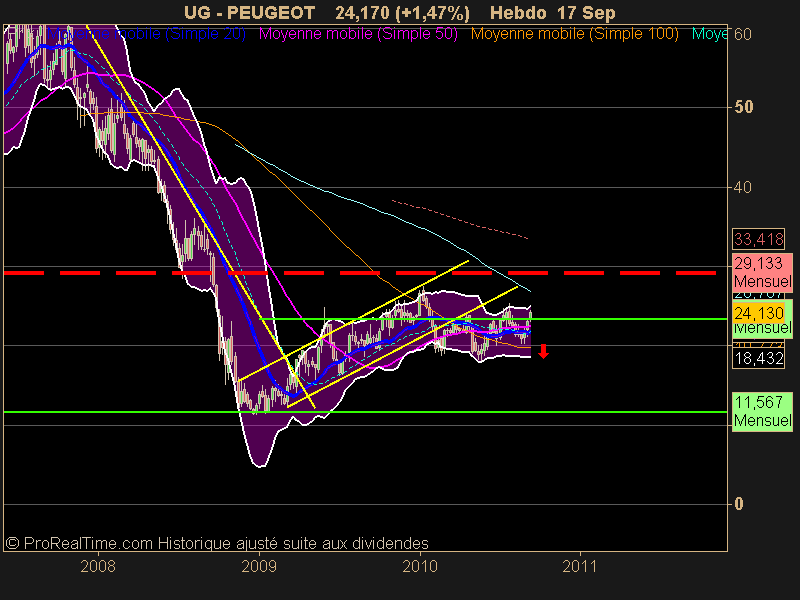
Task: Select the 'Moyenne mobile (Simple 100)' legend label
Action: tap(574, 34)
